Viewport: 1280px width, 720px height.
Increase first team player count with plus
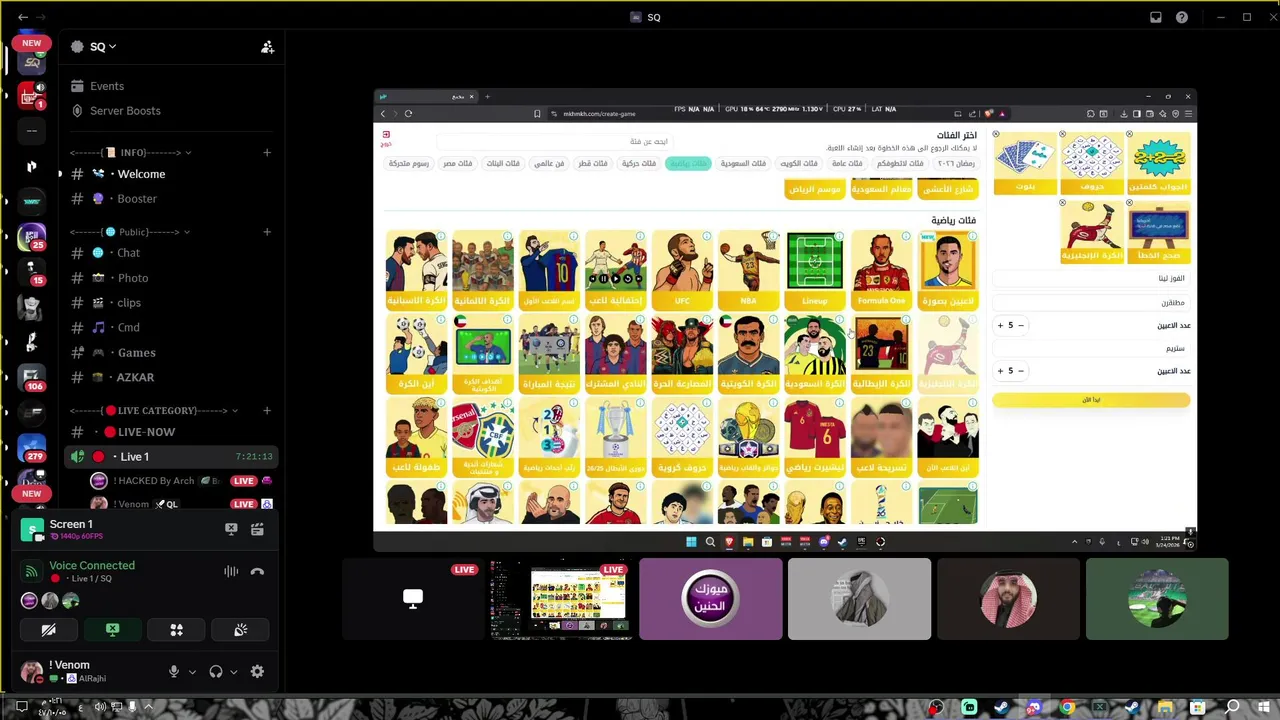pyautogui.click(x=1000, y=325)
